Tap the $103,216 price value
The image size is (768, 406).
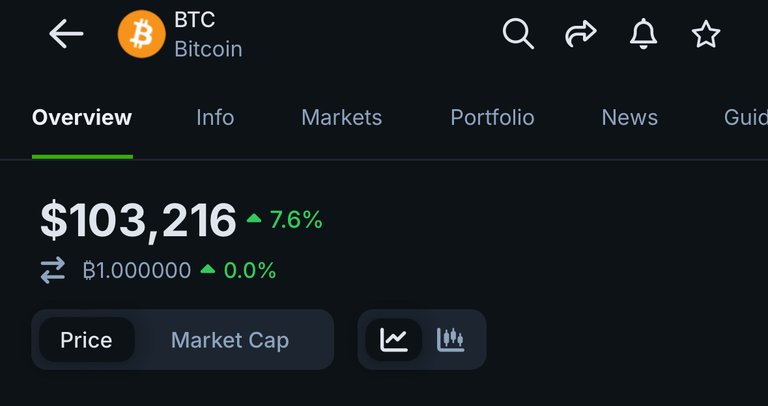click(138, 220)
